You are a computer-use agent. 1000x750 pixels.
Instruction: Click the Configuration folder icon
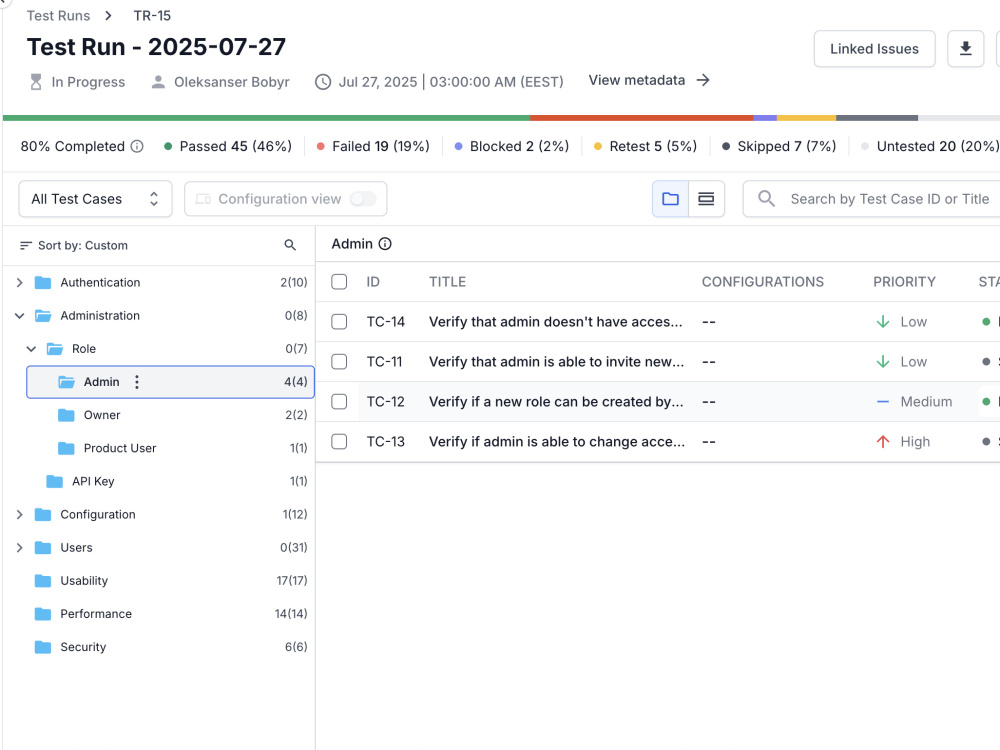point(43,515)
